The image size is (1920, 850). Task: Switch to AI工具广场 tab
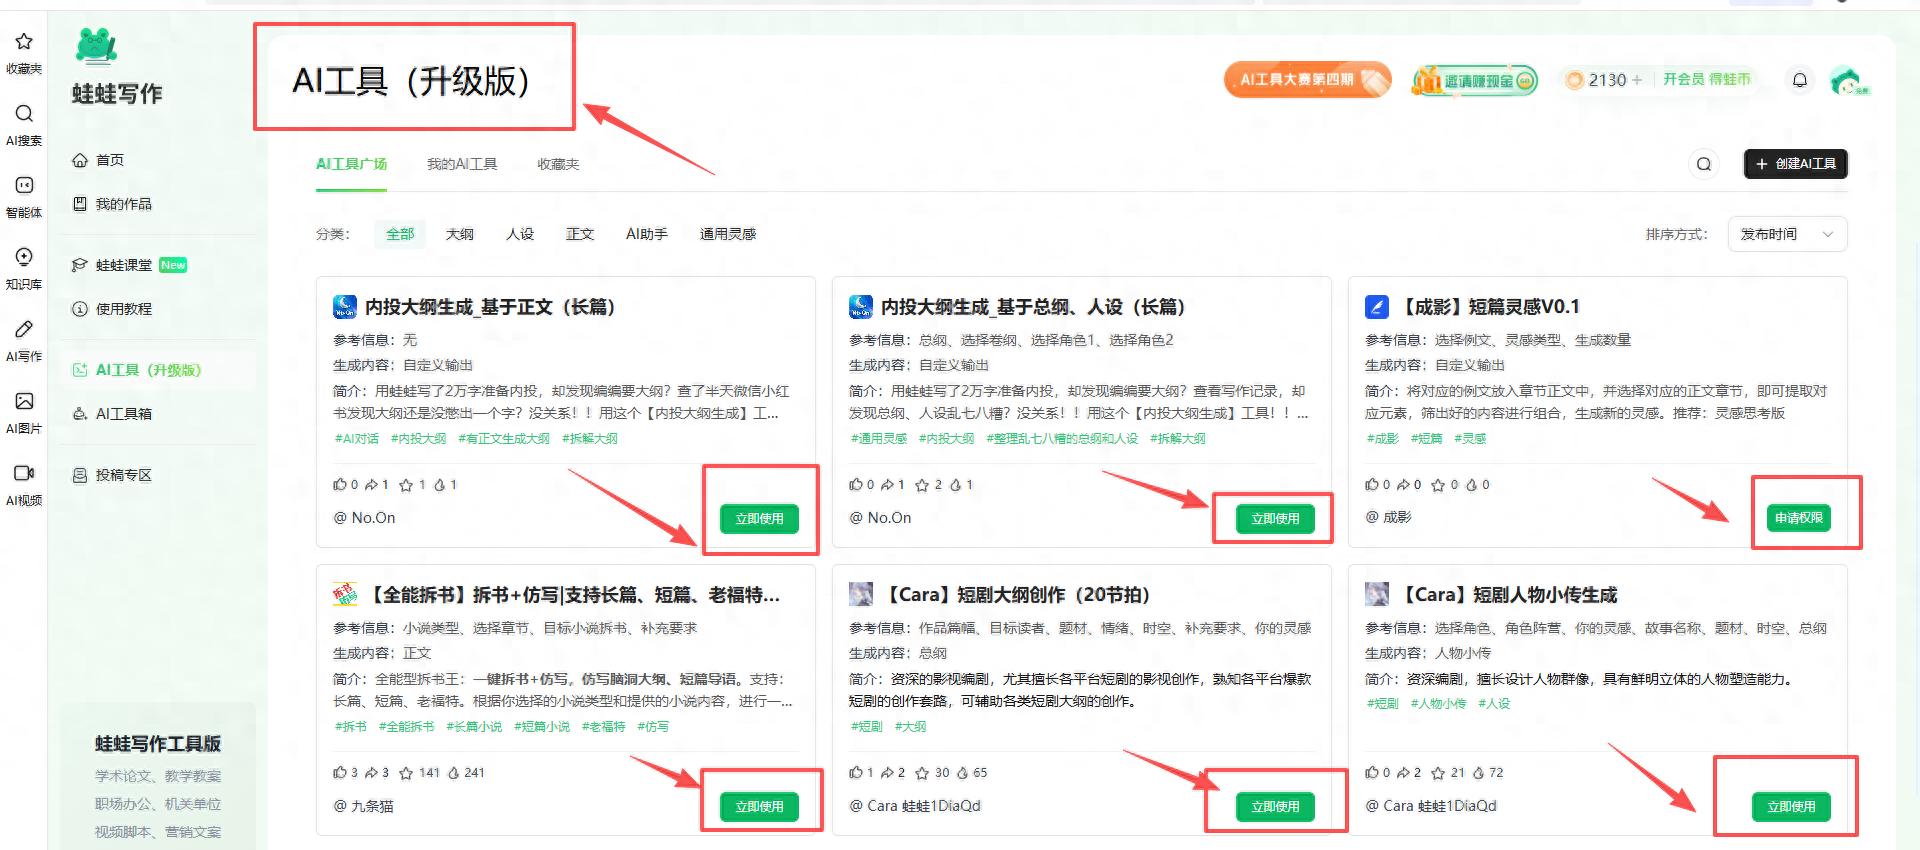[x=351, y=164]
